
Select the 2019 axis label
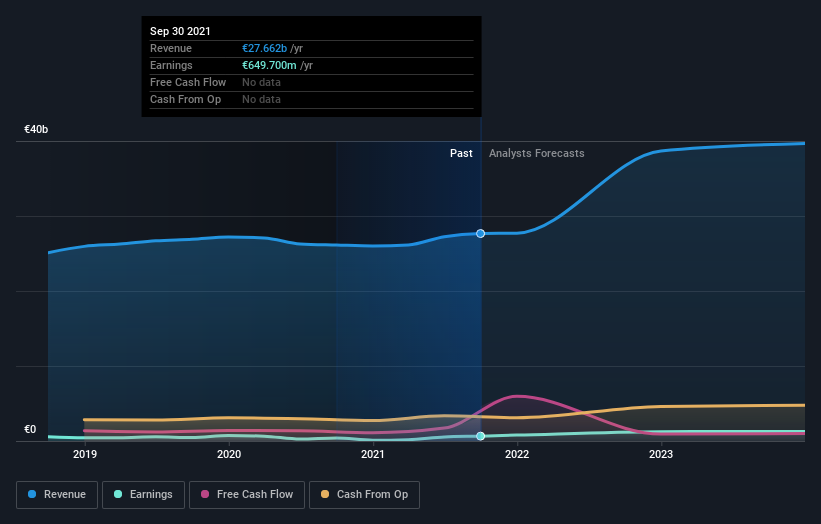85,454
